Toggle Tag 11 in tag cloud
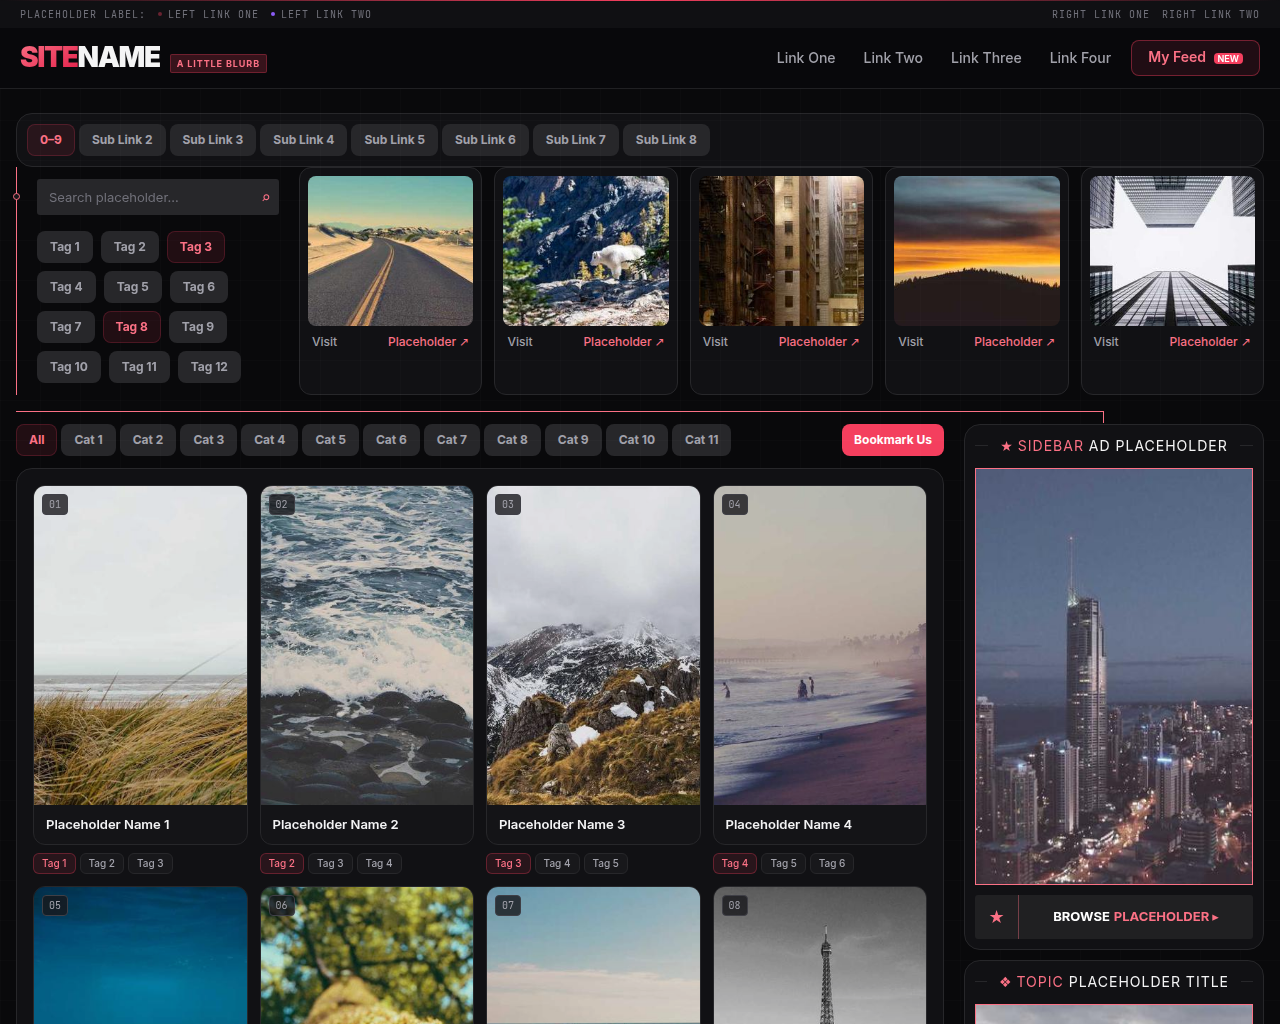Viewport: 1280px width, 1024px height. 139,367
